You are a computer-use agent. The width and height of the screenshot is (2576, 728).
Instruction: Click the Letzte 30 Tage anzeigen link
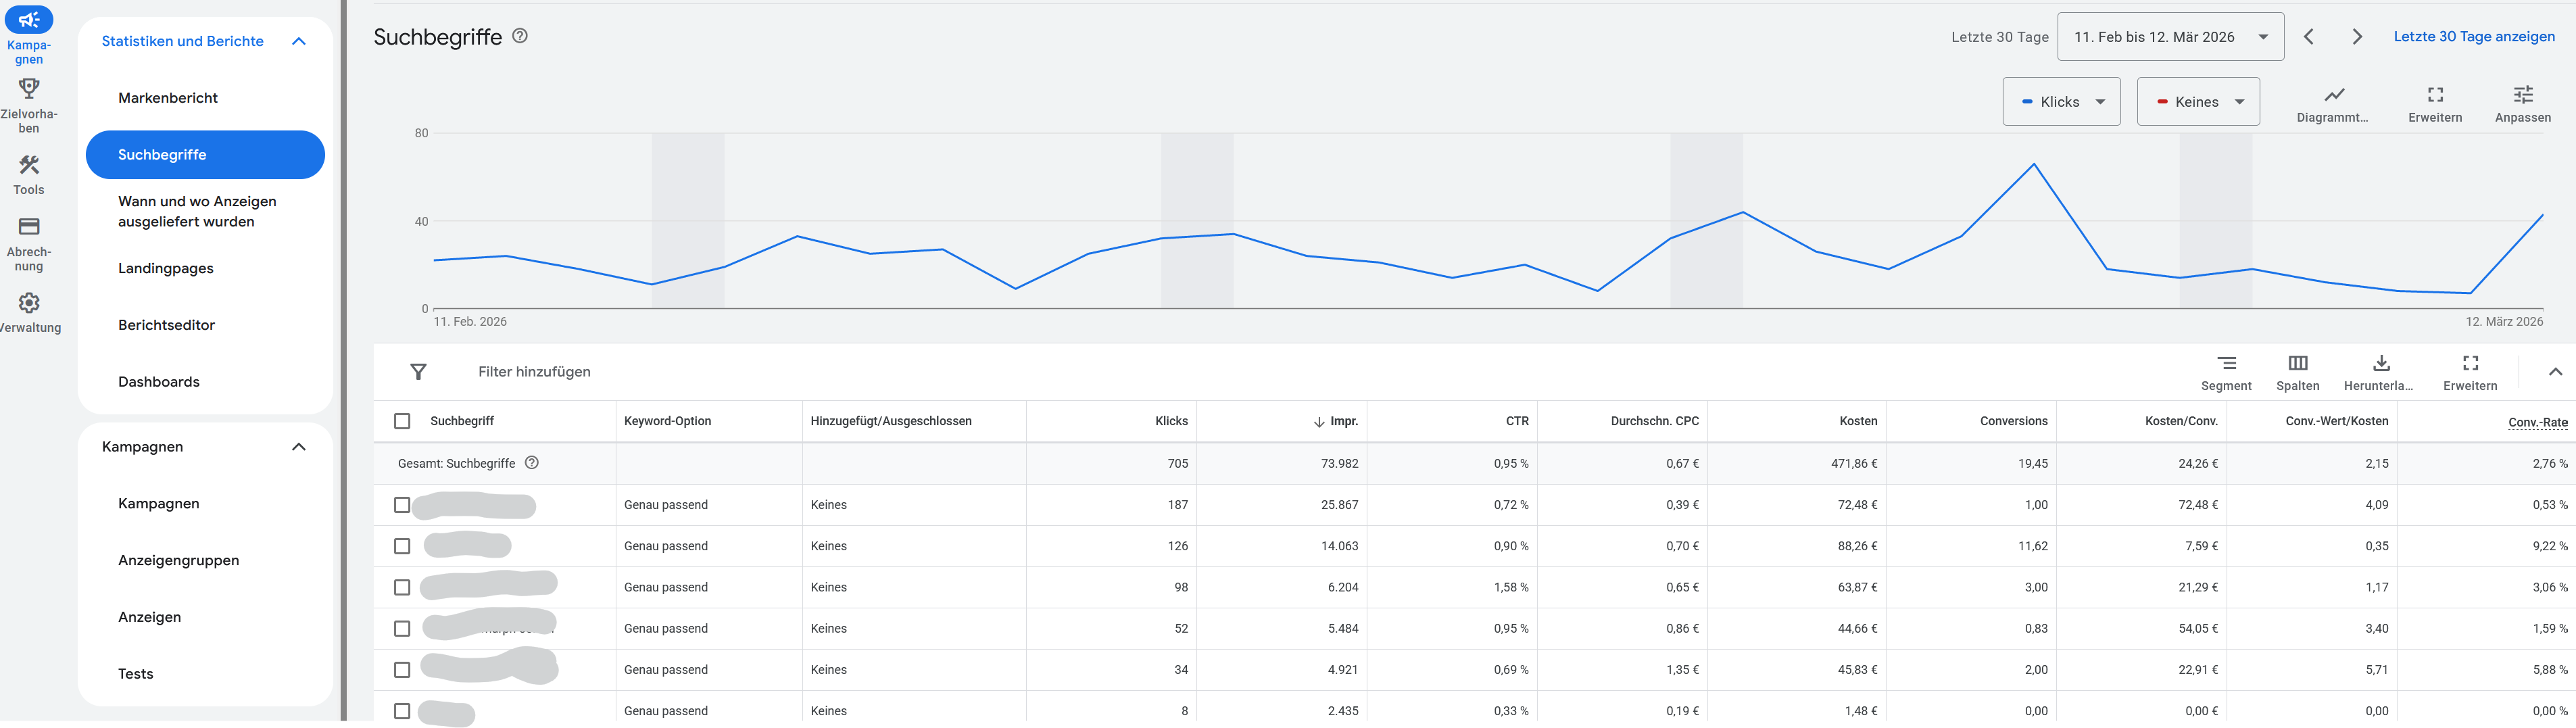pos(2473,36)
